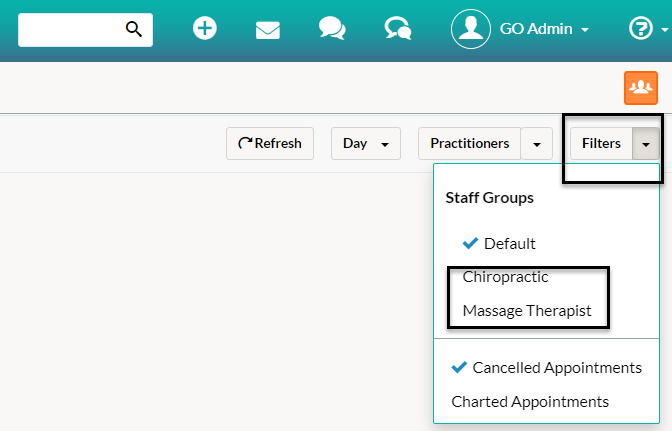The width and height of the screenshot is (672, 431).
Task: Click the Practitioners button
Action: (469, 144)
